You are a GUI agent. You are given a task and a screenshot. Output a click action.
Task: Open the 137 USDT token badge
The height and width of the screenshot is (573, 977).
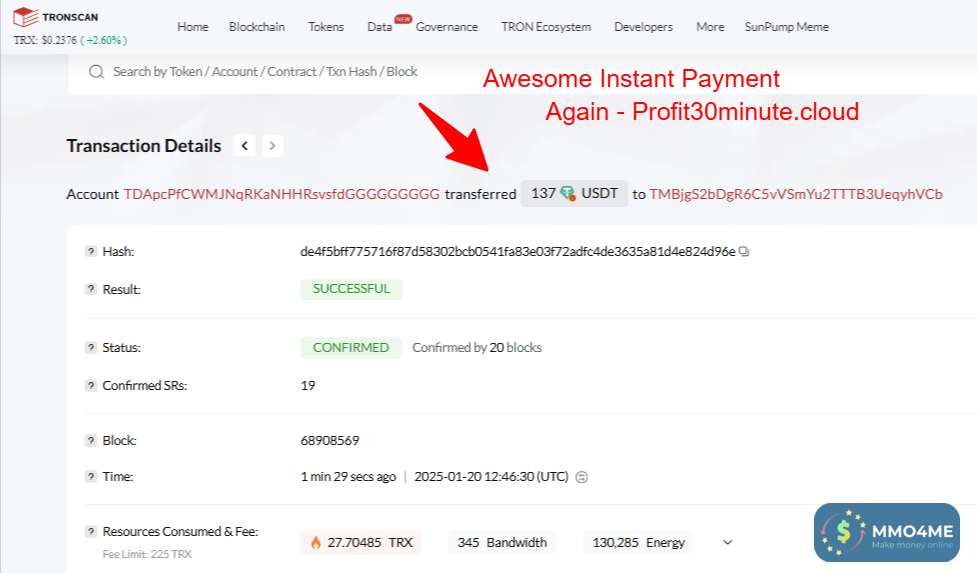point(574,194)
